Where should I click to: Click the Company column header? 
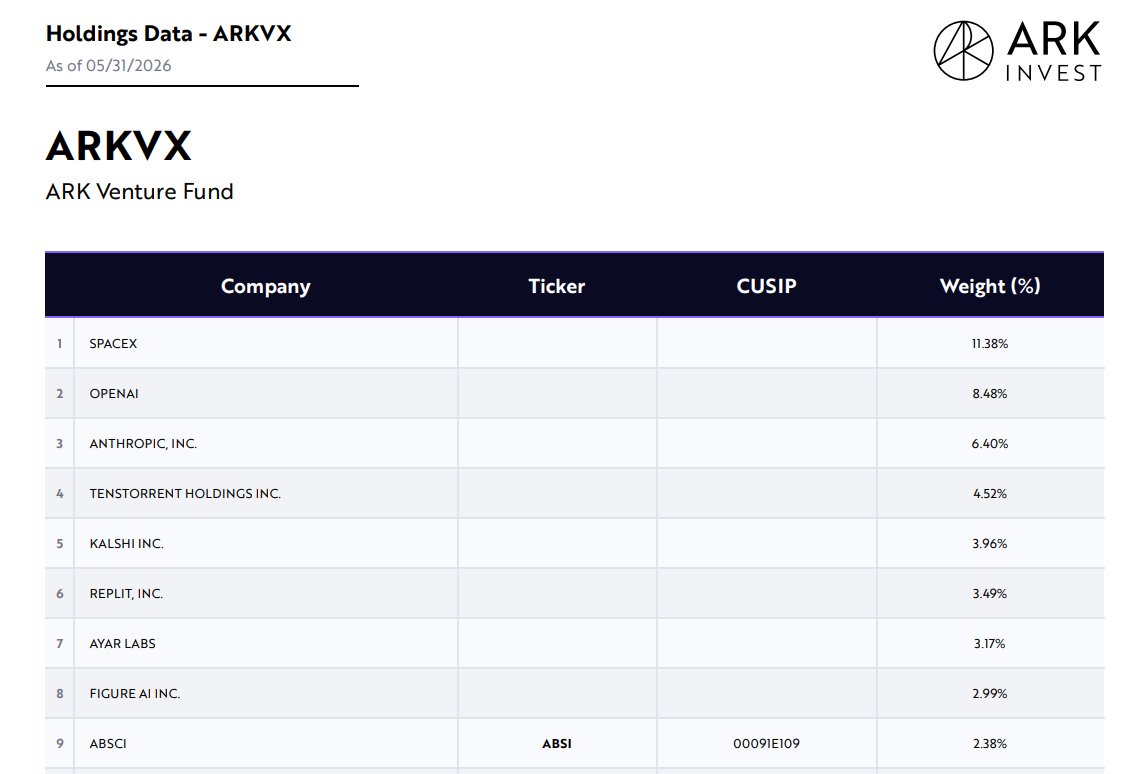266,286
